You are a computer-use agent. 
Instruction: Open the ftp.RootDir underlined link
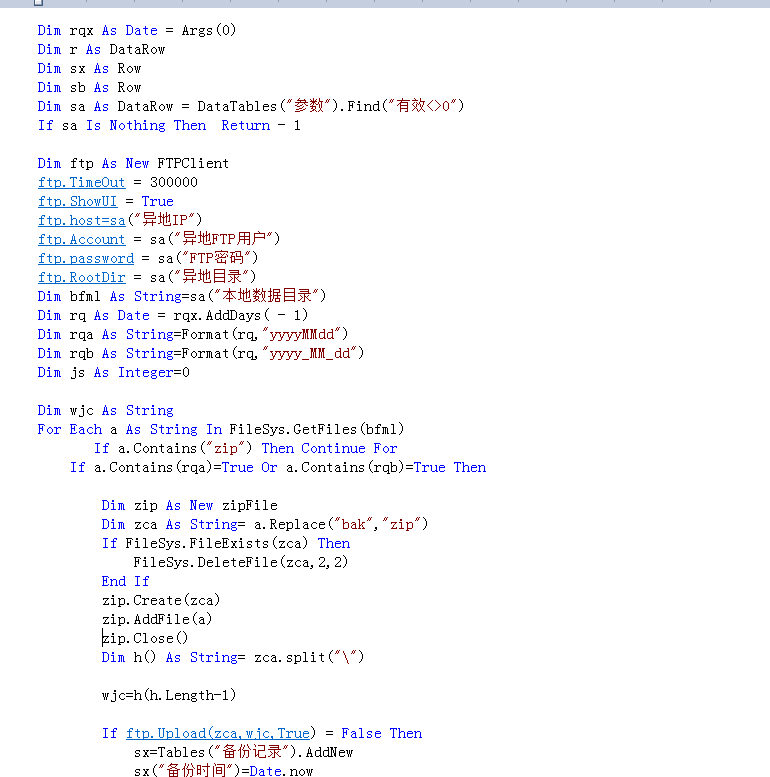[82, 277]
